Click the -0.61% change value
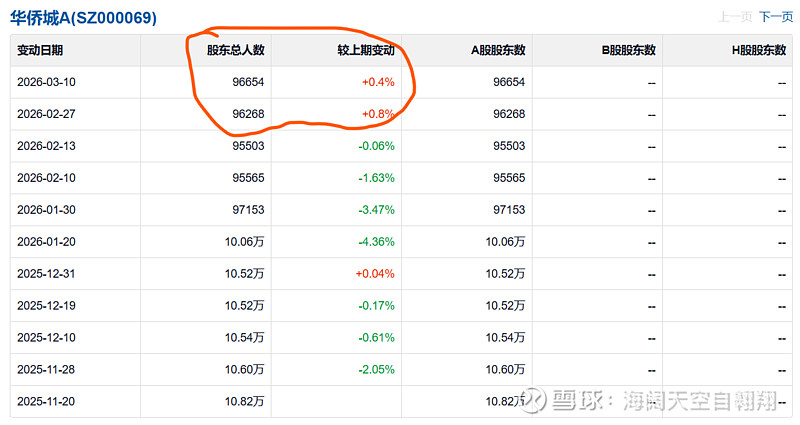This screenshot has width=800, height=425. click(x=376, y=337)
